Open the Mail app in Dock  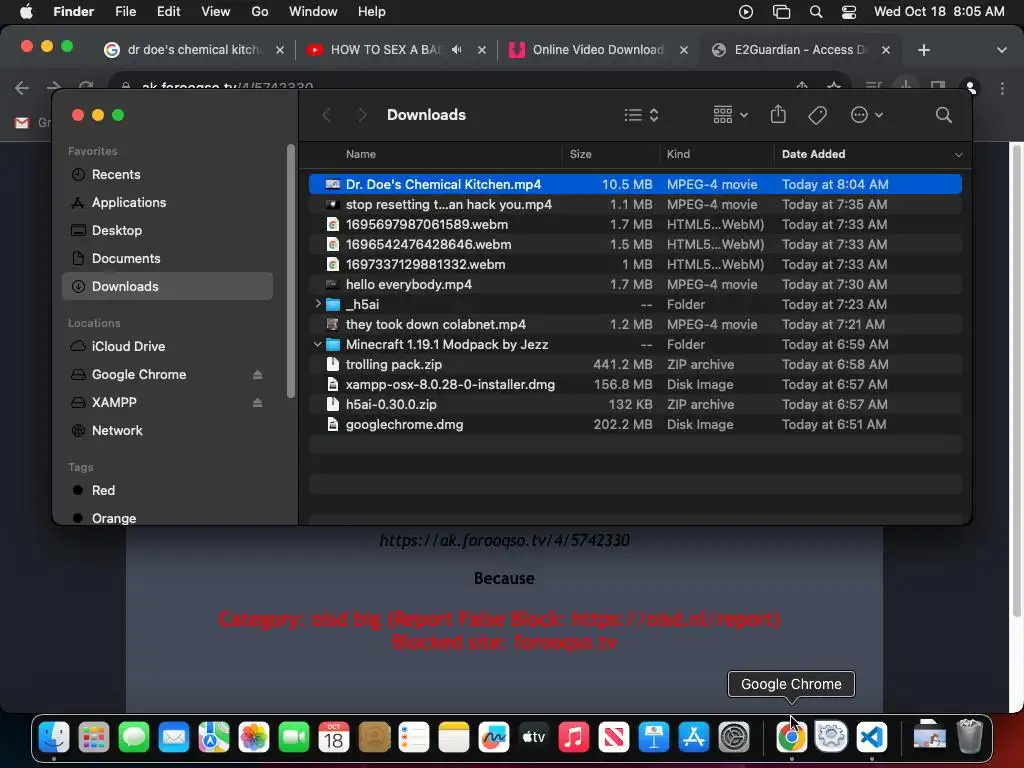coord(174,737)
